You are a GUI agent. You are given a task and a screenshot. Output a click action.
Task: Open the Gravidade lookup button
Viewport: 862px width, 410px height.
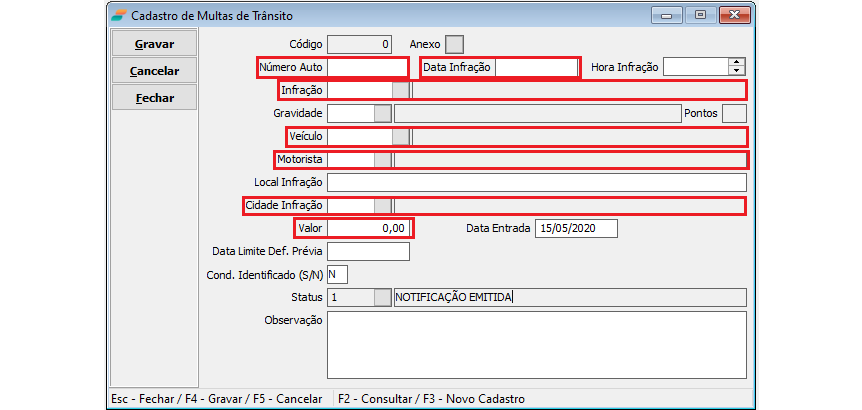coord(383,113)
